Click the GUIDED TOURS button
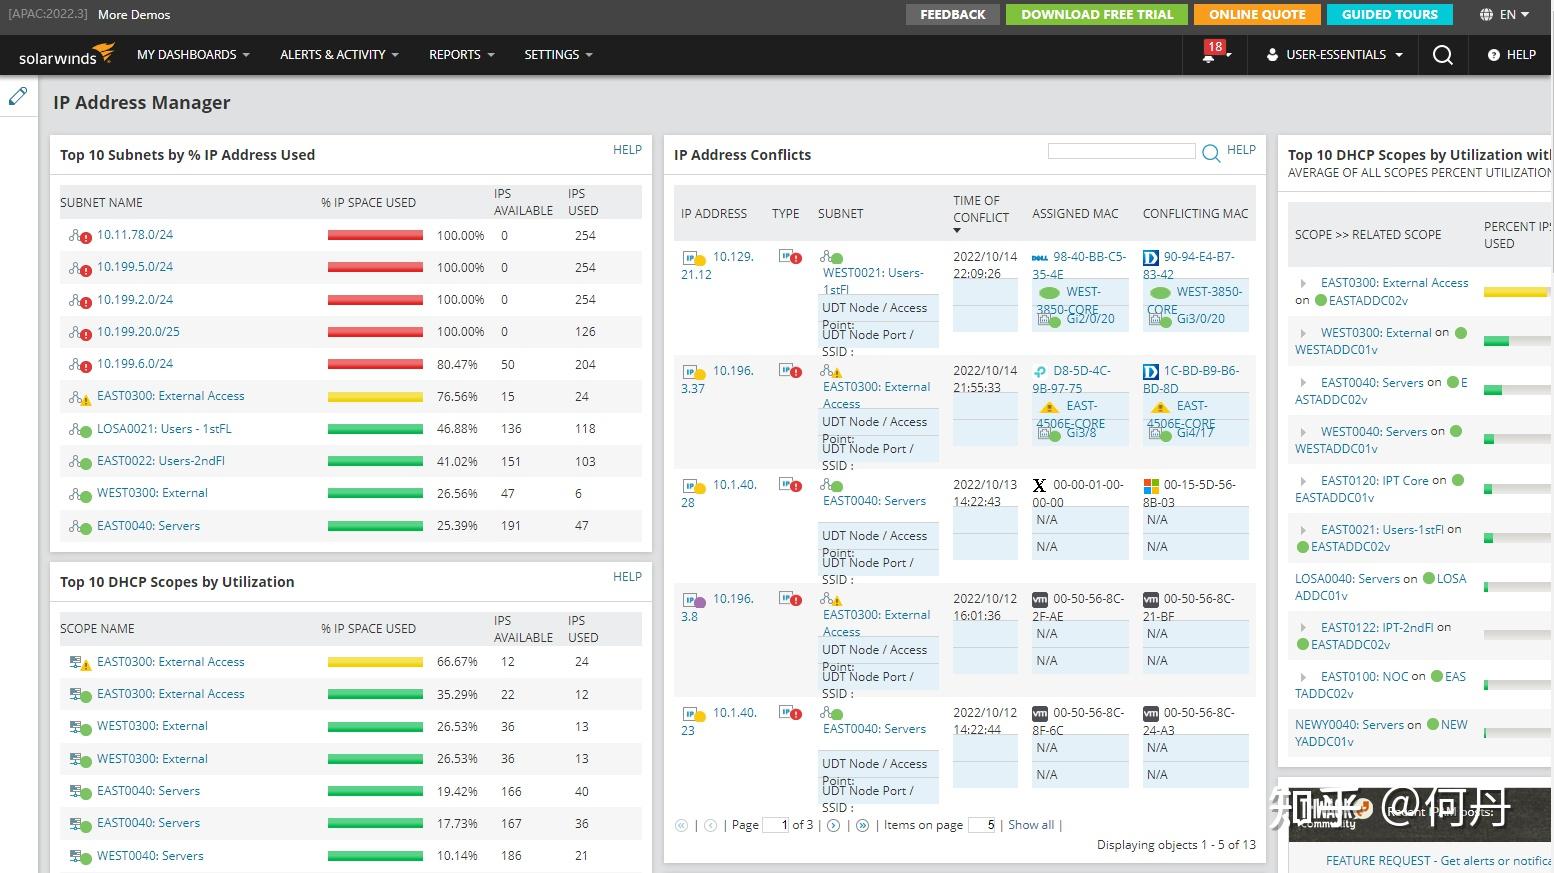Screen dimensions: 1554x873 1389,15
